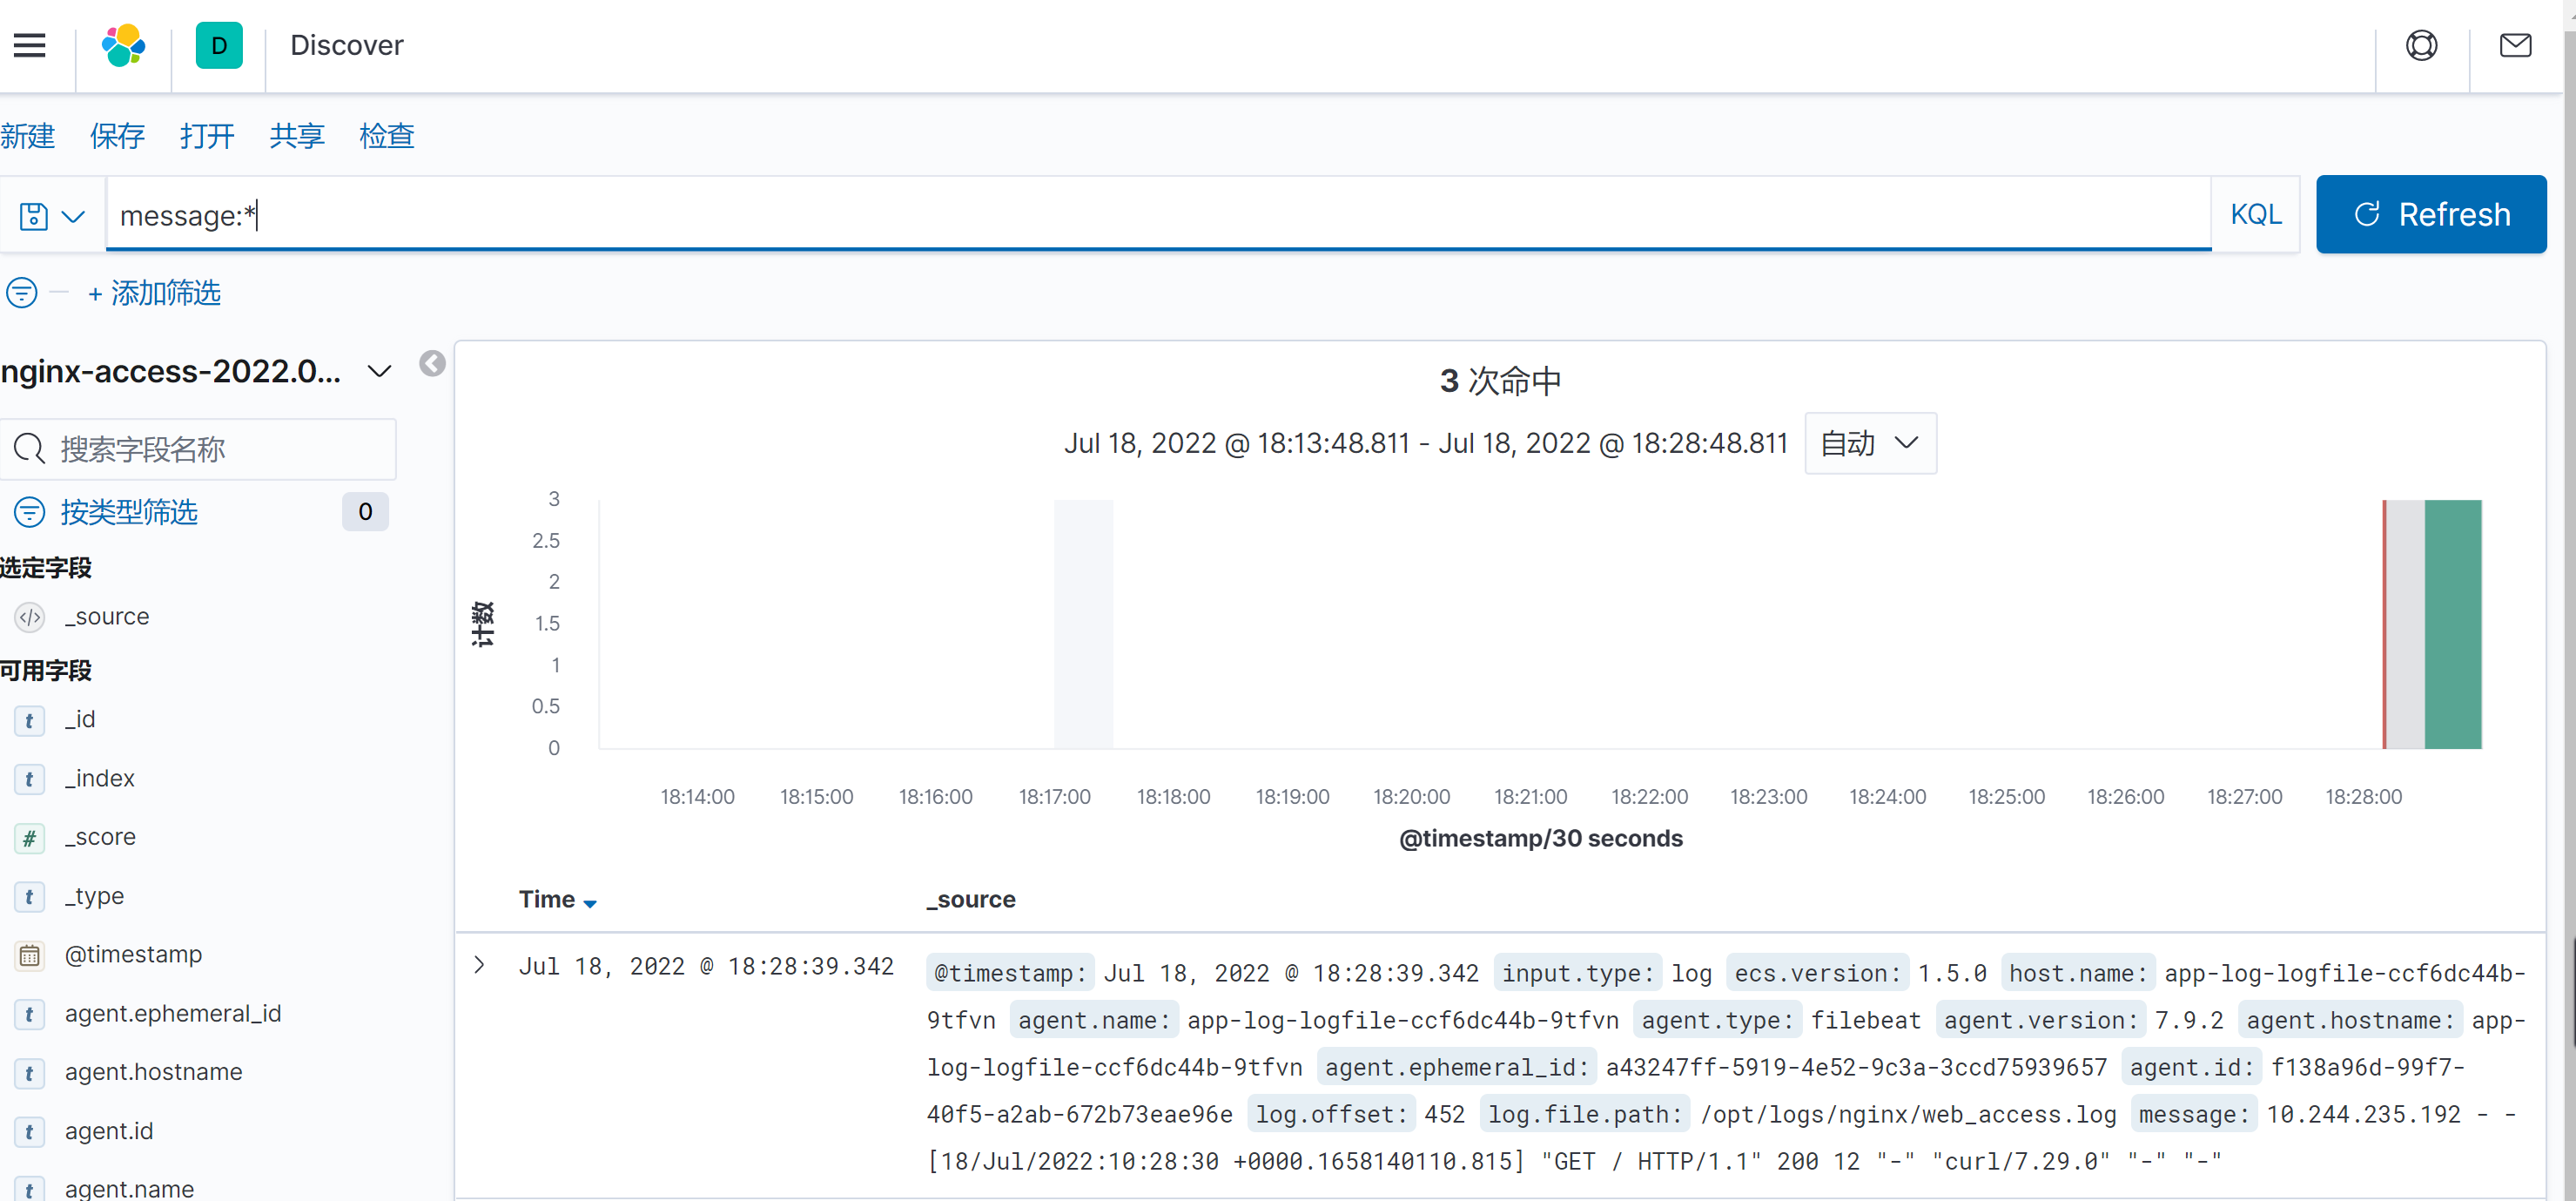Toggle the KQL query language switch
This screenshot has width=2576, height=1201.
(2255, 215)
